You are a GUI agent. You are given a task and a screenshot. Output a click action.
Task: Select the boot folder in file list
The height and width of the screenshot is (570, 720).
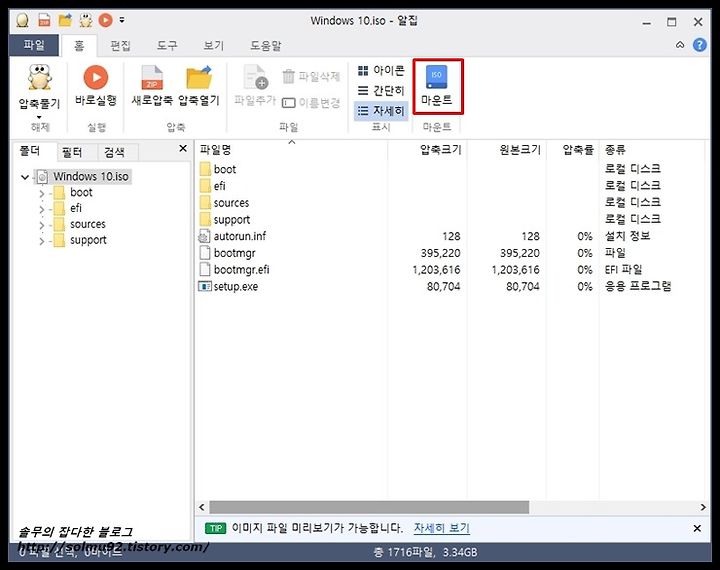pos(225,169)
